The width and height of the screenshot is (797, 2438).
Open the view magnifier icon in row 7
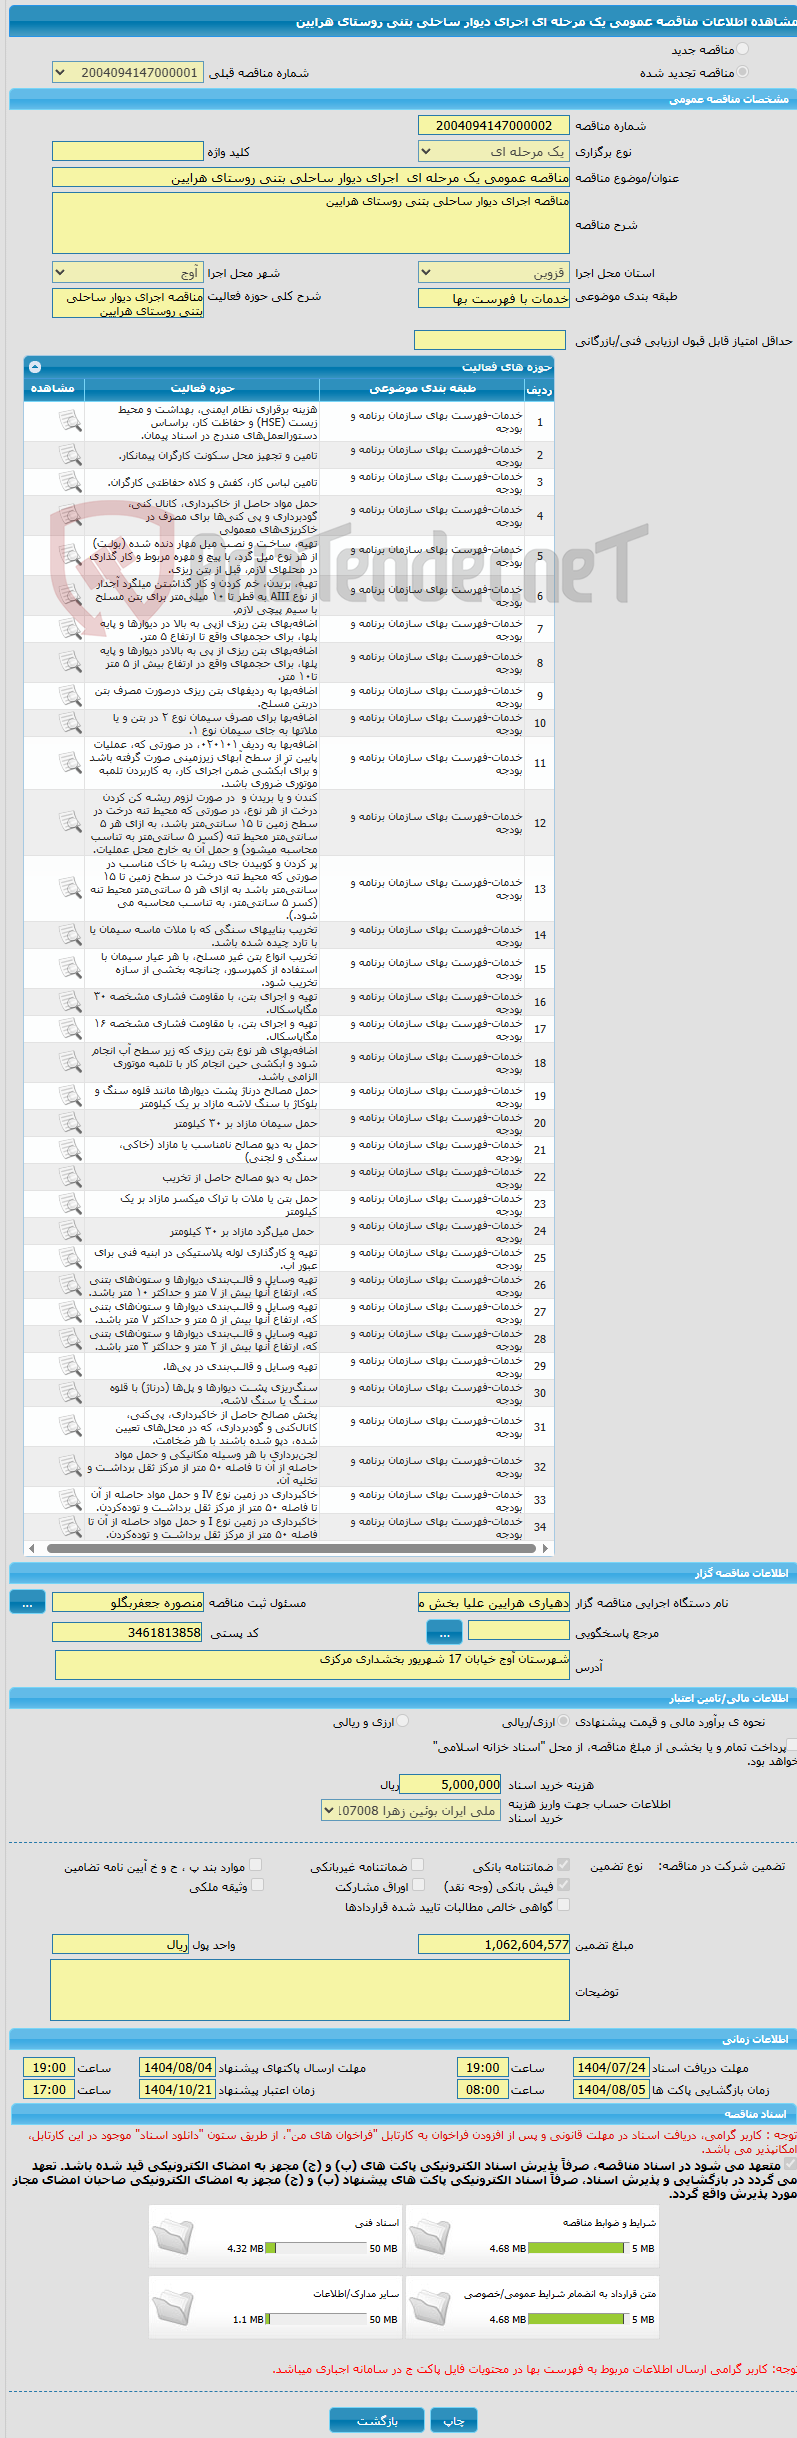pos(69,629)
